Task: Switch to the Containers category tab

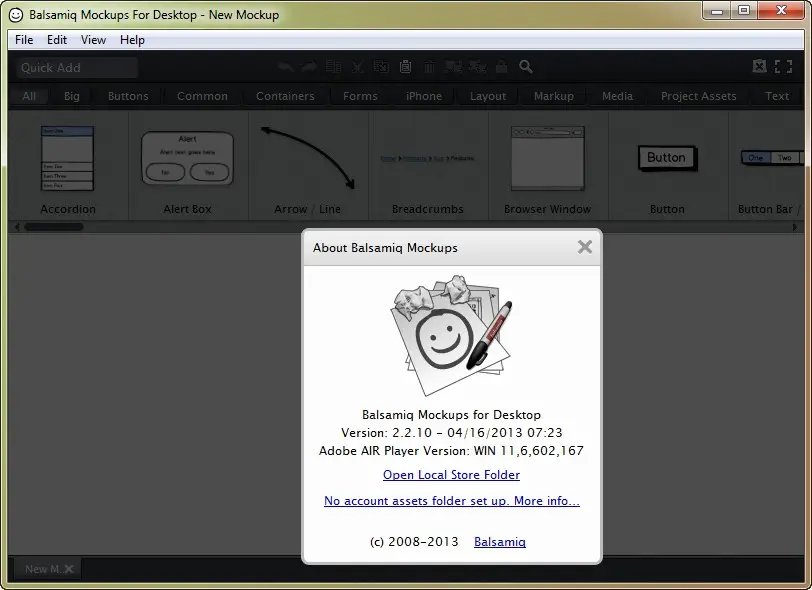Action: [x=285, y=96]
